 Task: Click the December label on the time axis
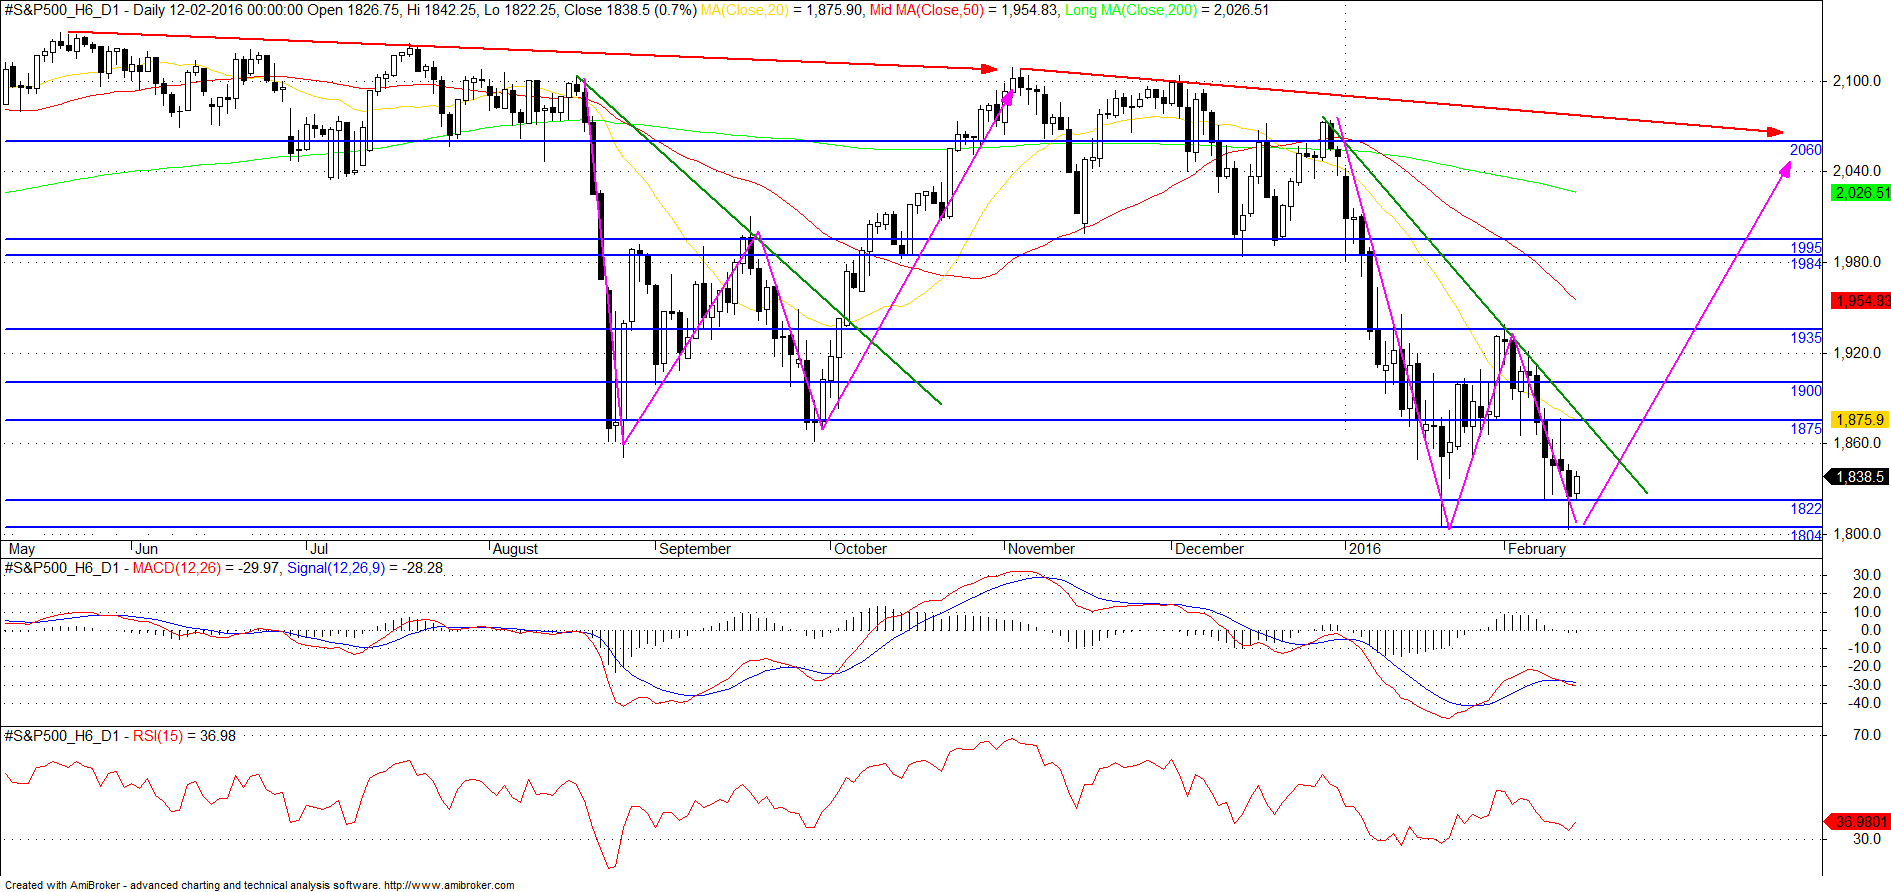tap(1209, 549)
